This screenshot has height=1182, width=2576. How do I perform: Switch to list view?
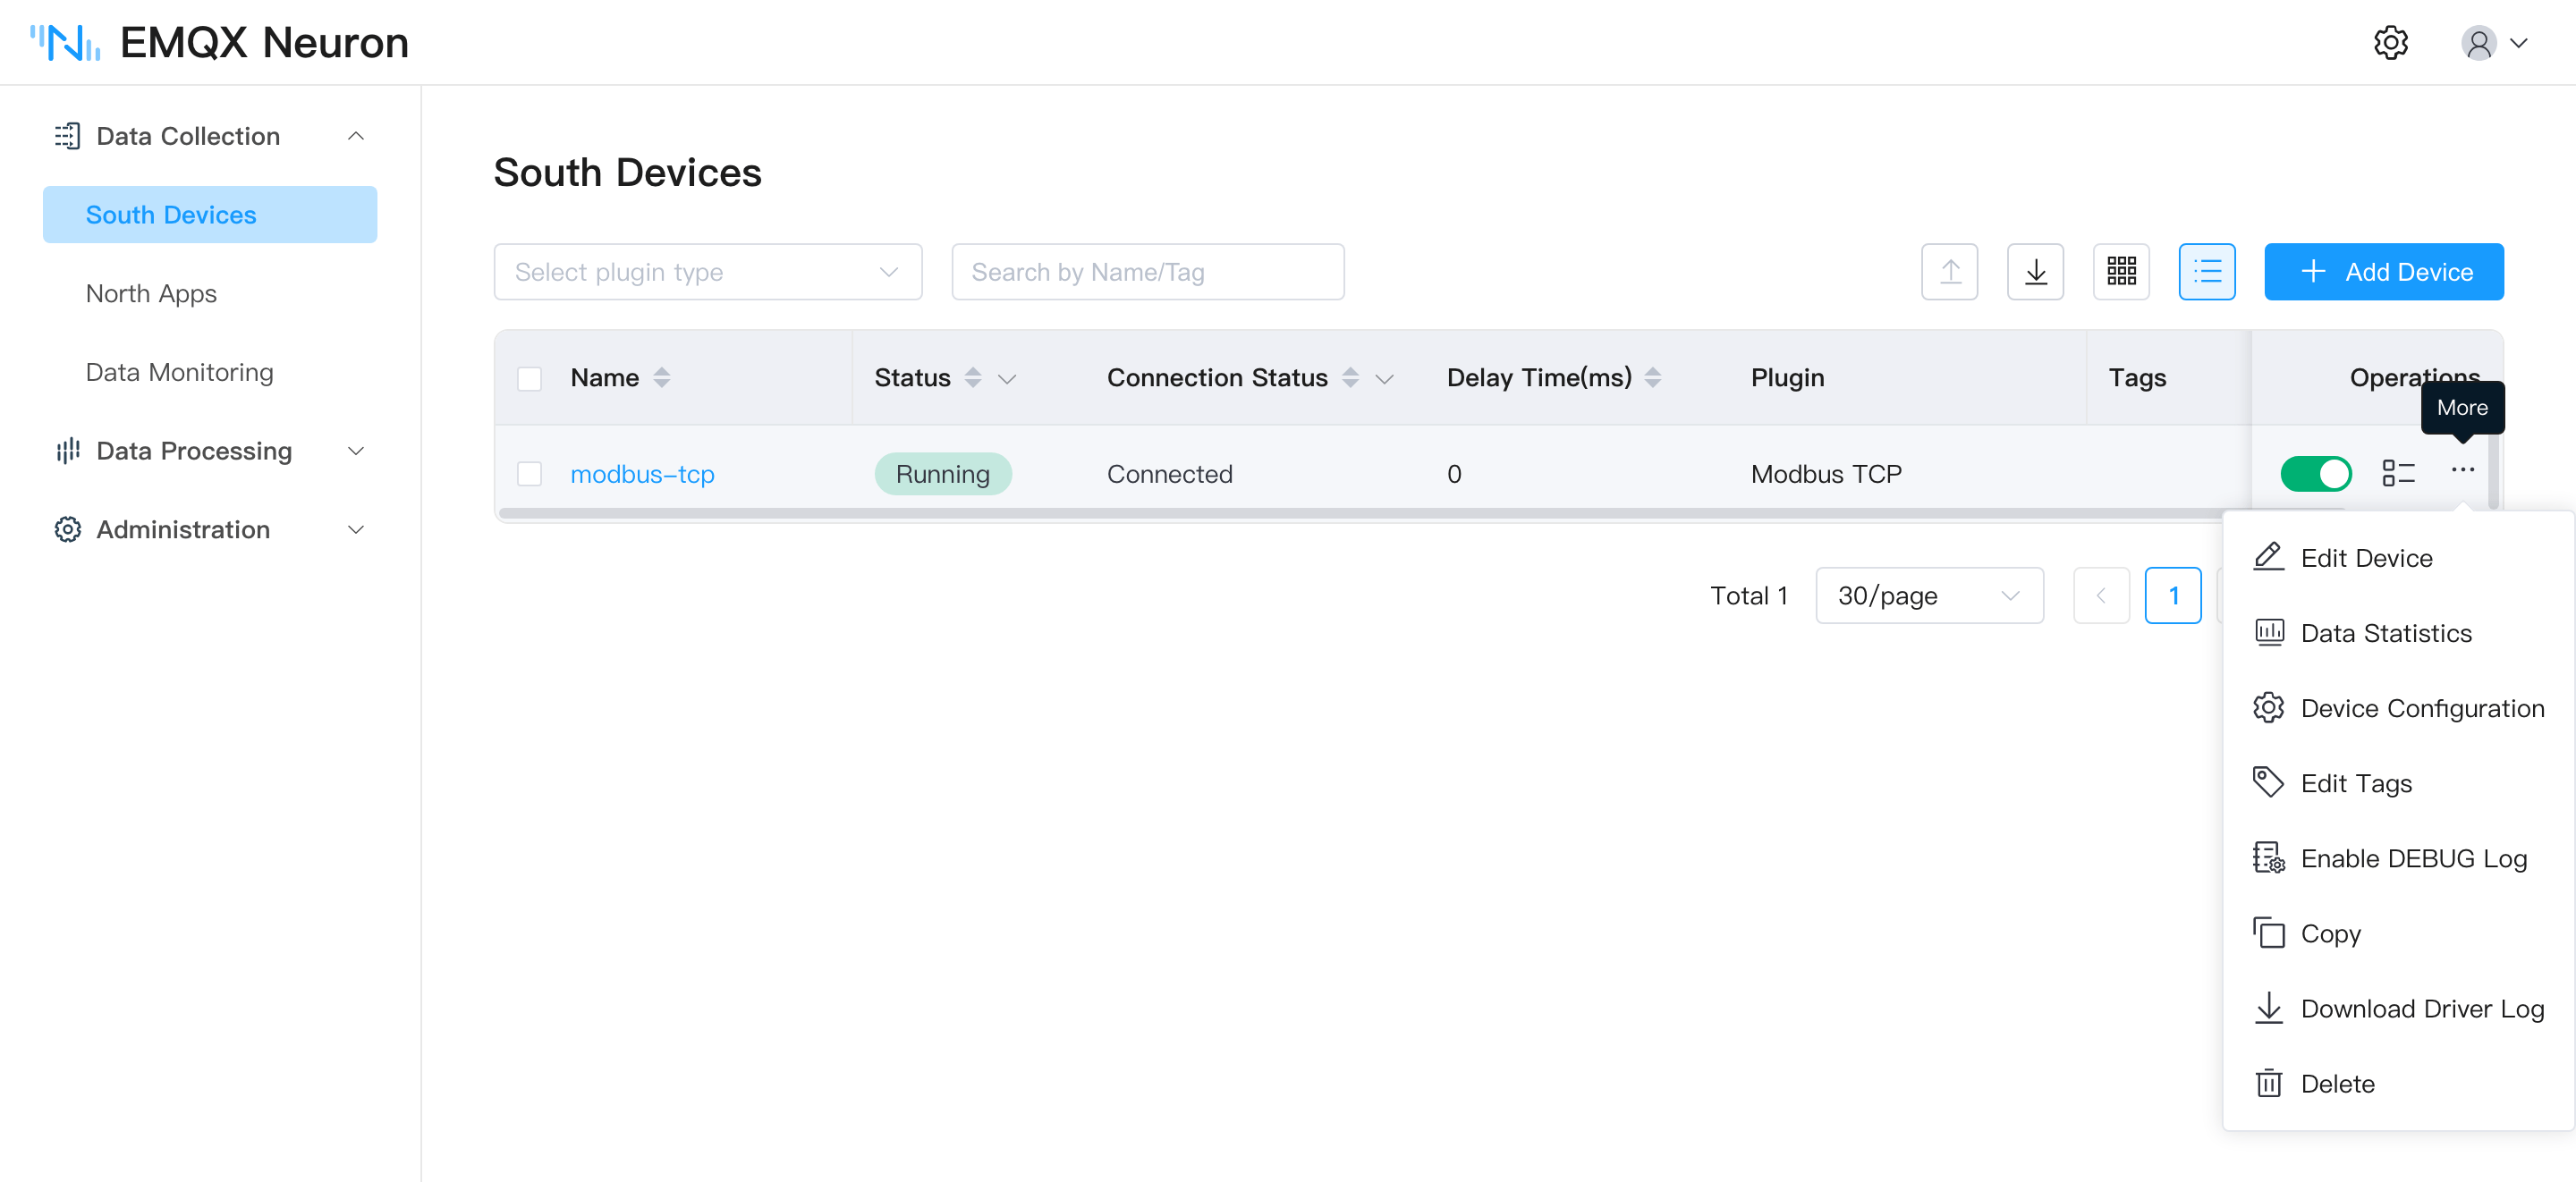pos(2207,271)
